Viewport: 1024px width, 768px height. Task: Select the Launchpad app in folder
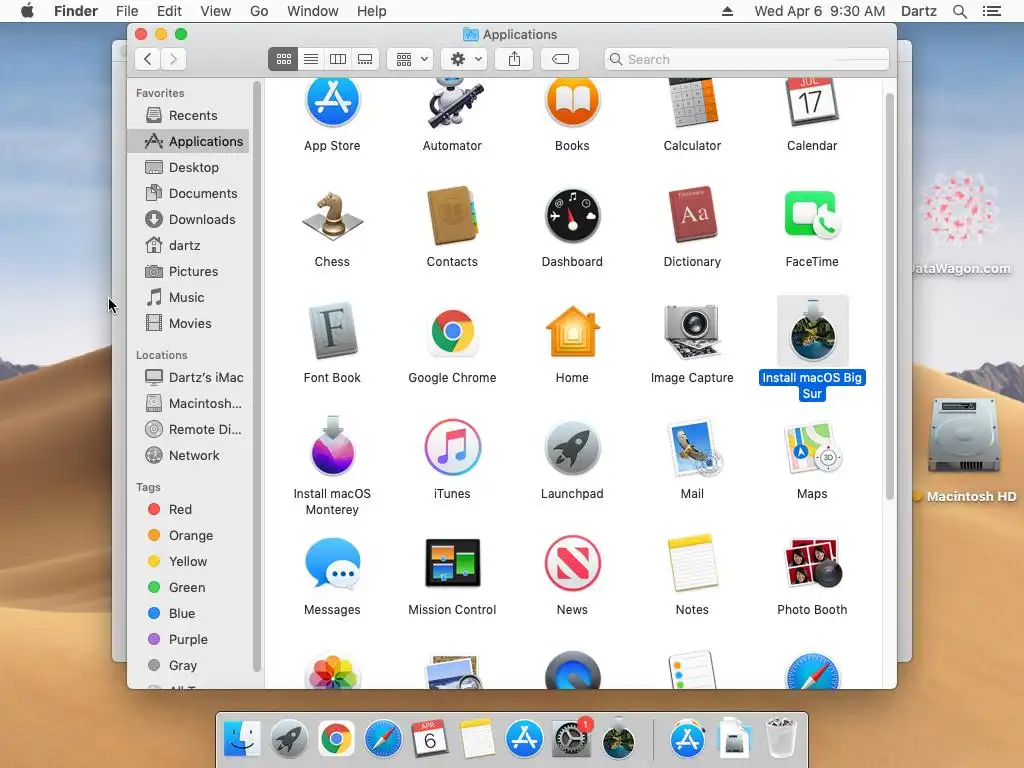coord(572,447)
